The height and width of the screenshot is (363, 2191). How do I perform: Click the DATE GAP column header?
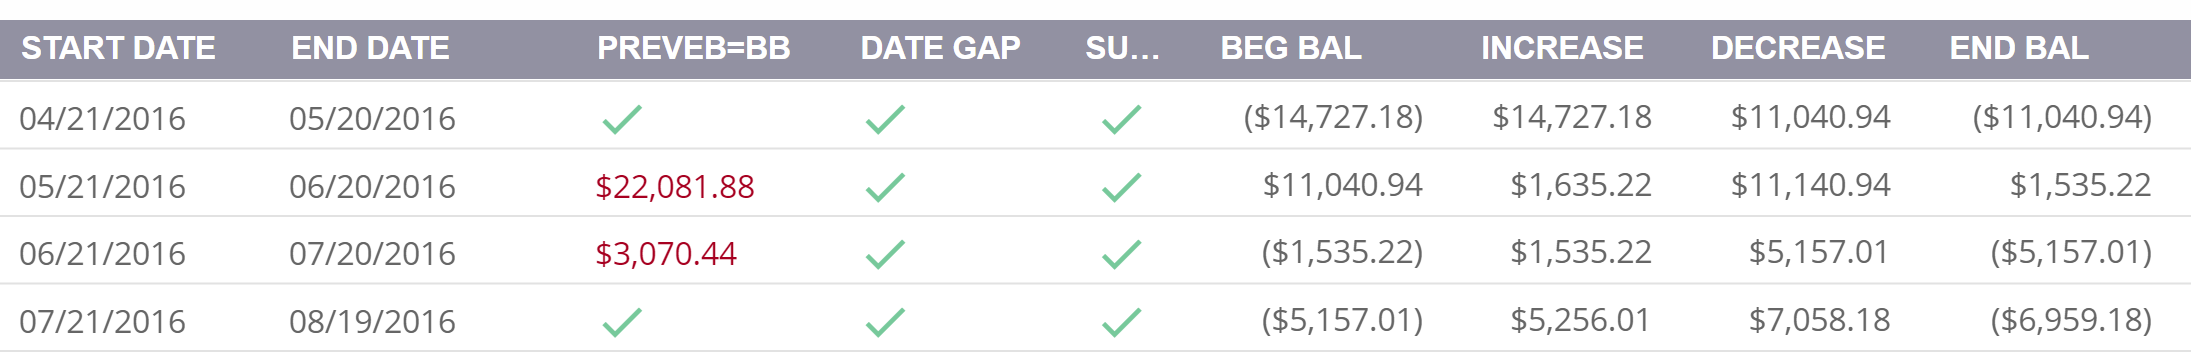click(x=940, y=48)
